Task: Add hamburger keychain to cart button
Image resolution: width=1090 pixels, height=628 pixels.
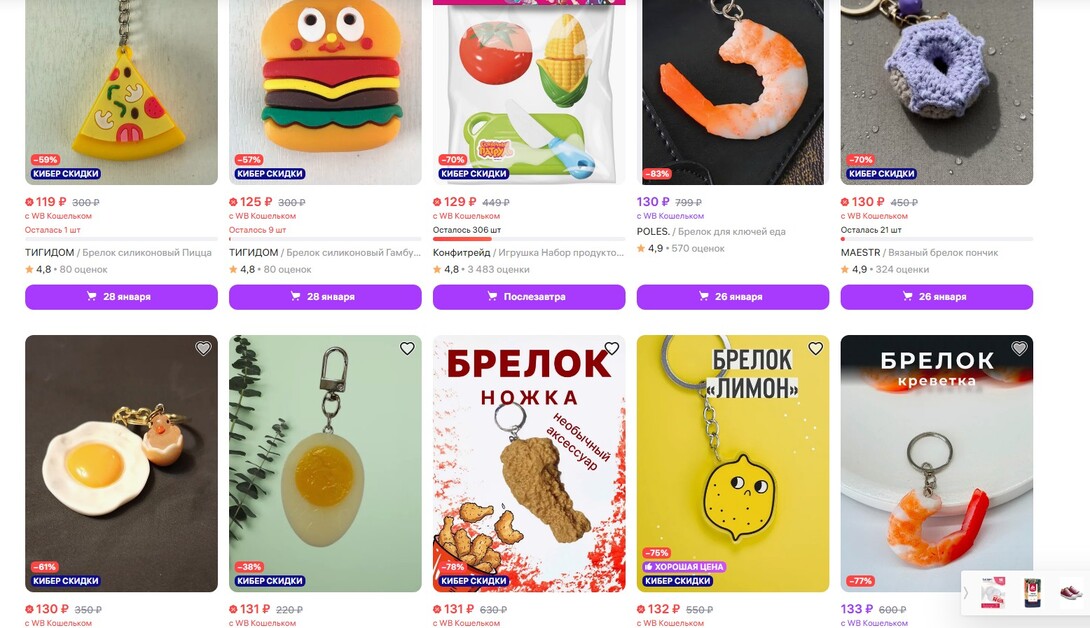Action: coord(325,297)
